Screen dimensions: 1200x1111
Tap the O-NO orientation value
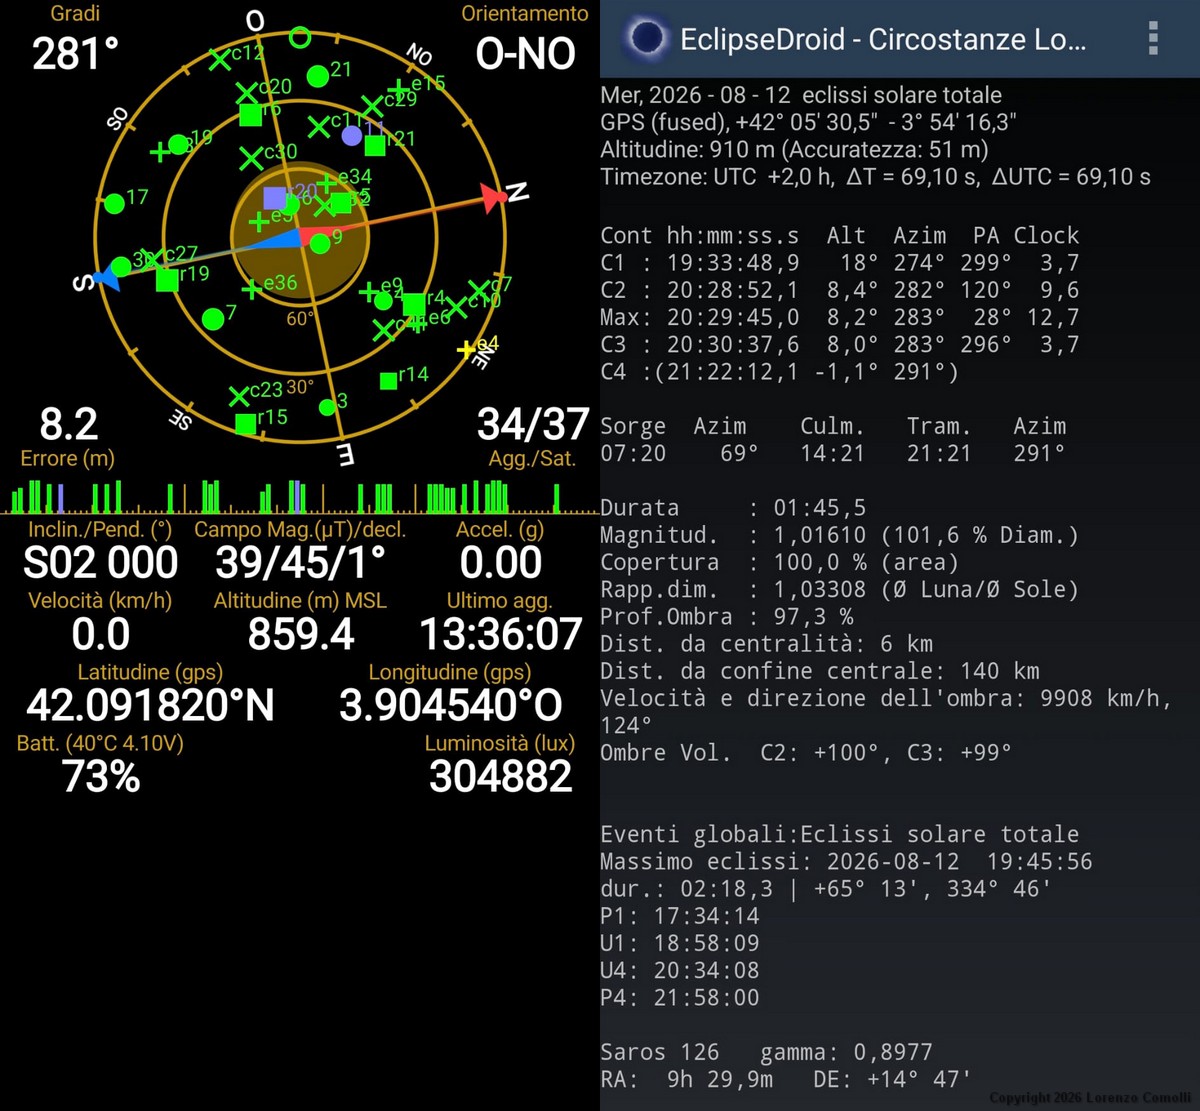[526, 54]
